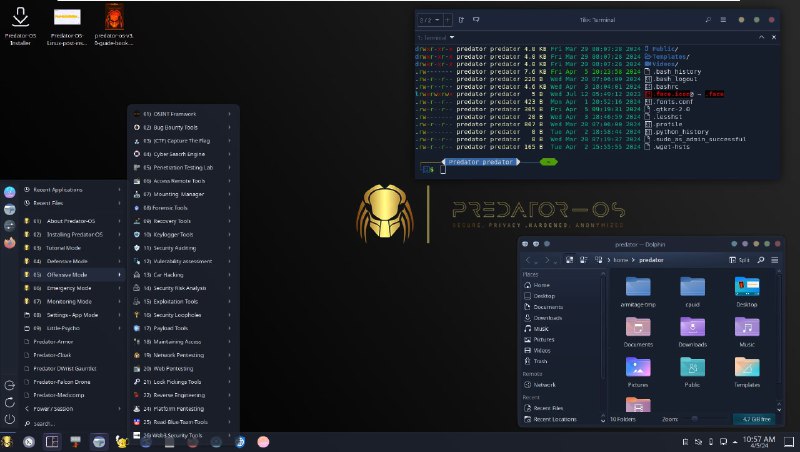800x452 pixels.
Task: Open Car Hacking menu entry
Action: [183, 275]
